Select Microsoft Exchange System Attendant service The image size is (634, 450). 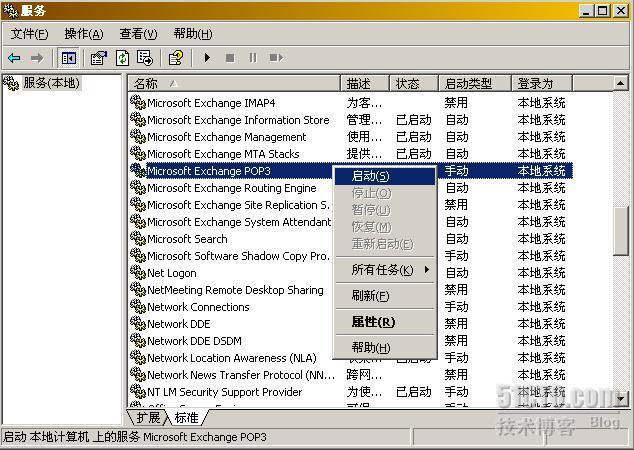coord(239,222)
